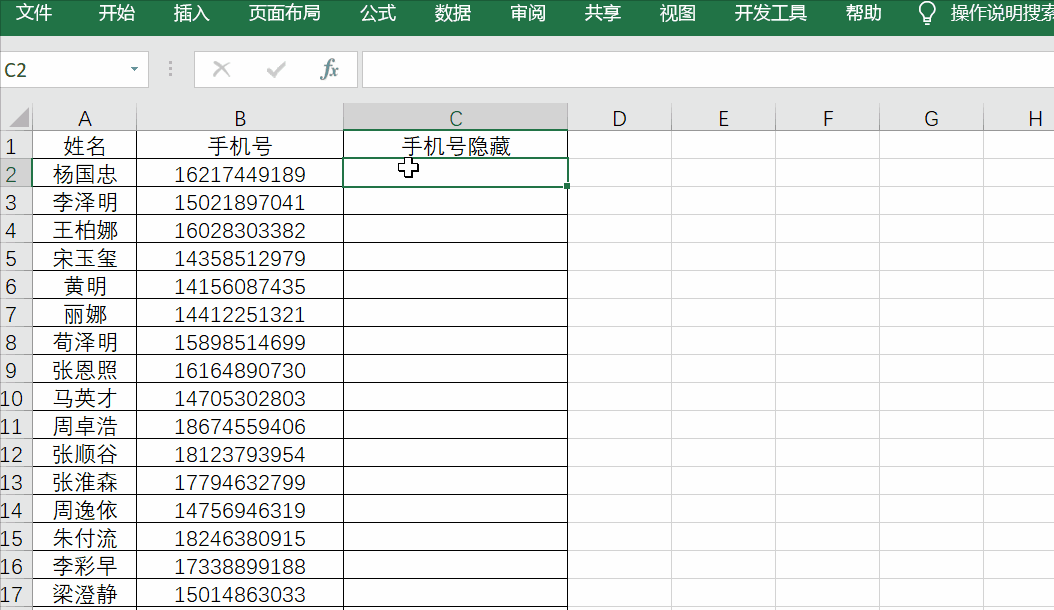This screenshot has height=610, width=1054.
Task: Open the 公式 ribbon tab
Action: coord(378,13)
